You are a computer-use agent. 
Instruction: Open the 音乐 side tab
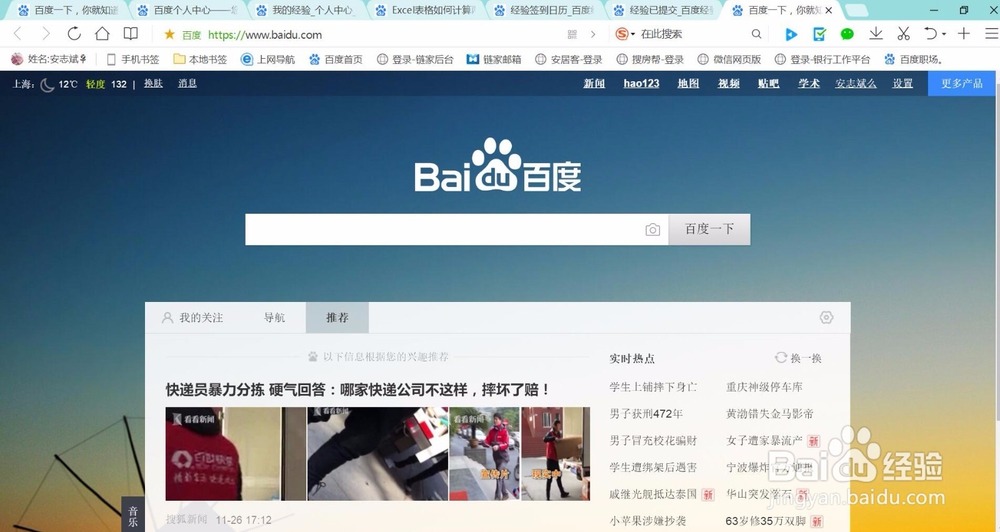click(133, 515)
